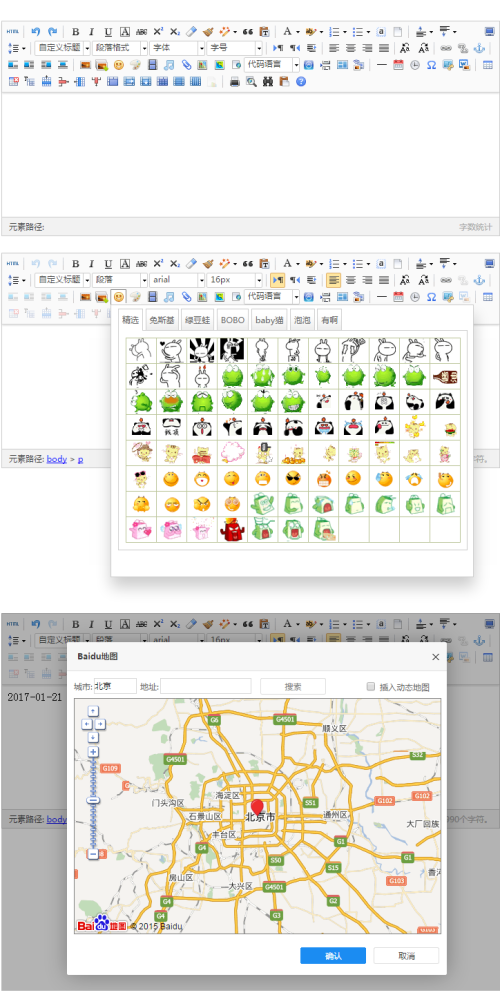Click the 搜索 button in map dialog
This screenshot has width=500, height=1006.
pyautogui.click(x=293, y=686)
